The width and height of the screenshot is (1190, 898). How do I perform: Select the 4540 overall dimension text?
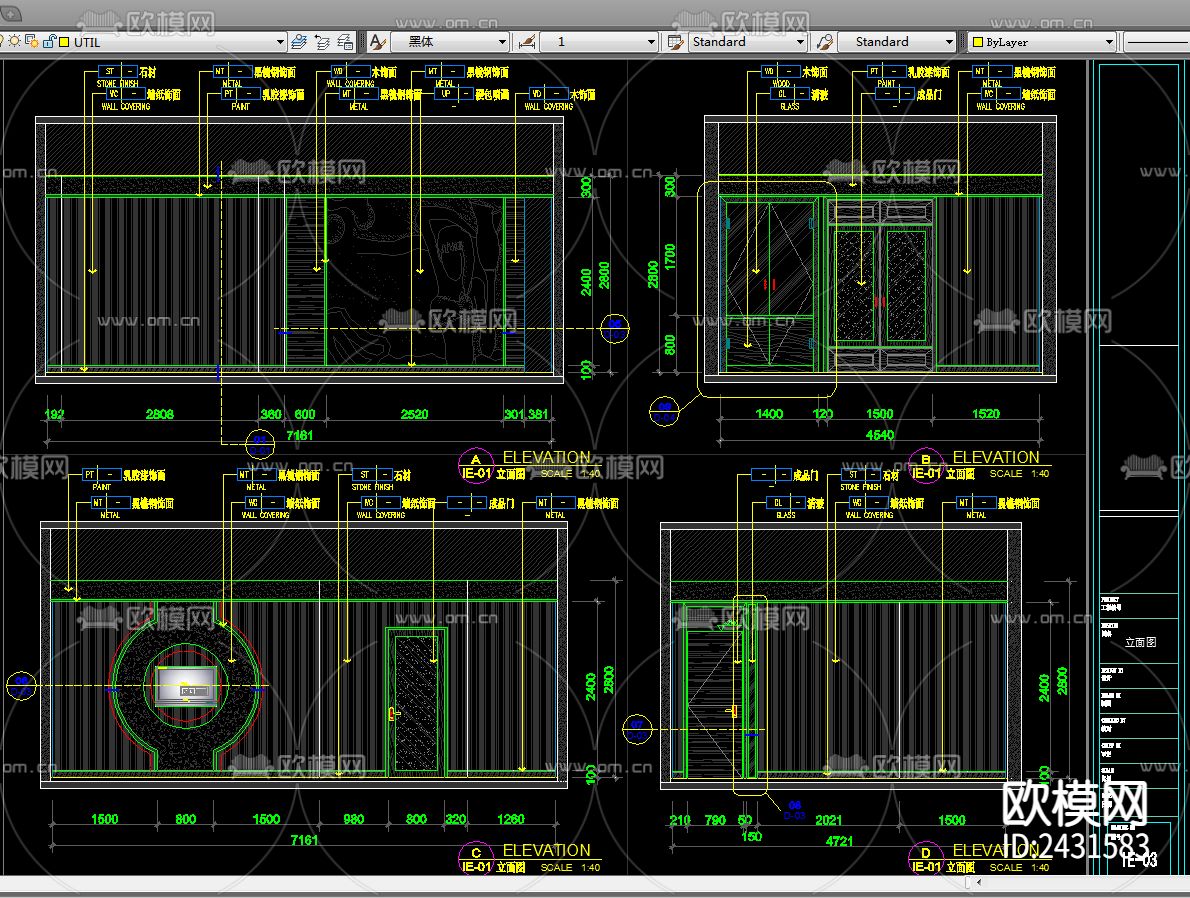pos(880,435)
